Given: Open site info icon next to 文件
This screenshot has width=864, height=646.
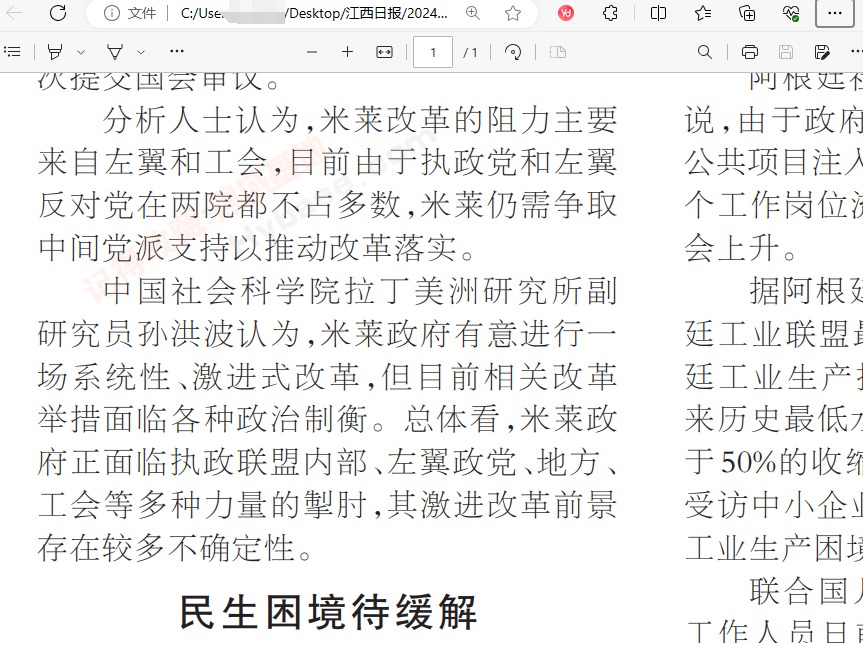Looking at the screenshot, I should [x=111, y=13].
